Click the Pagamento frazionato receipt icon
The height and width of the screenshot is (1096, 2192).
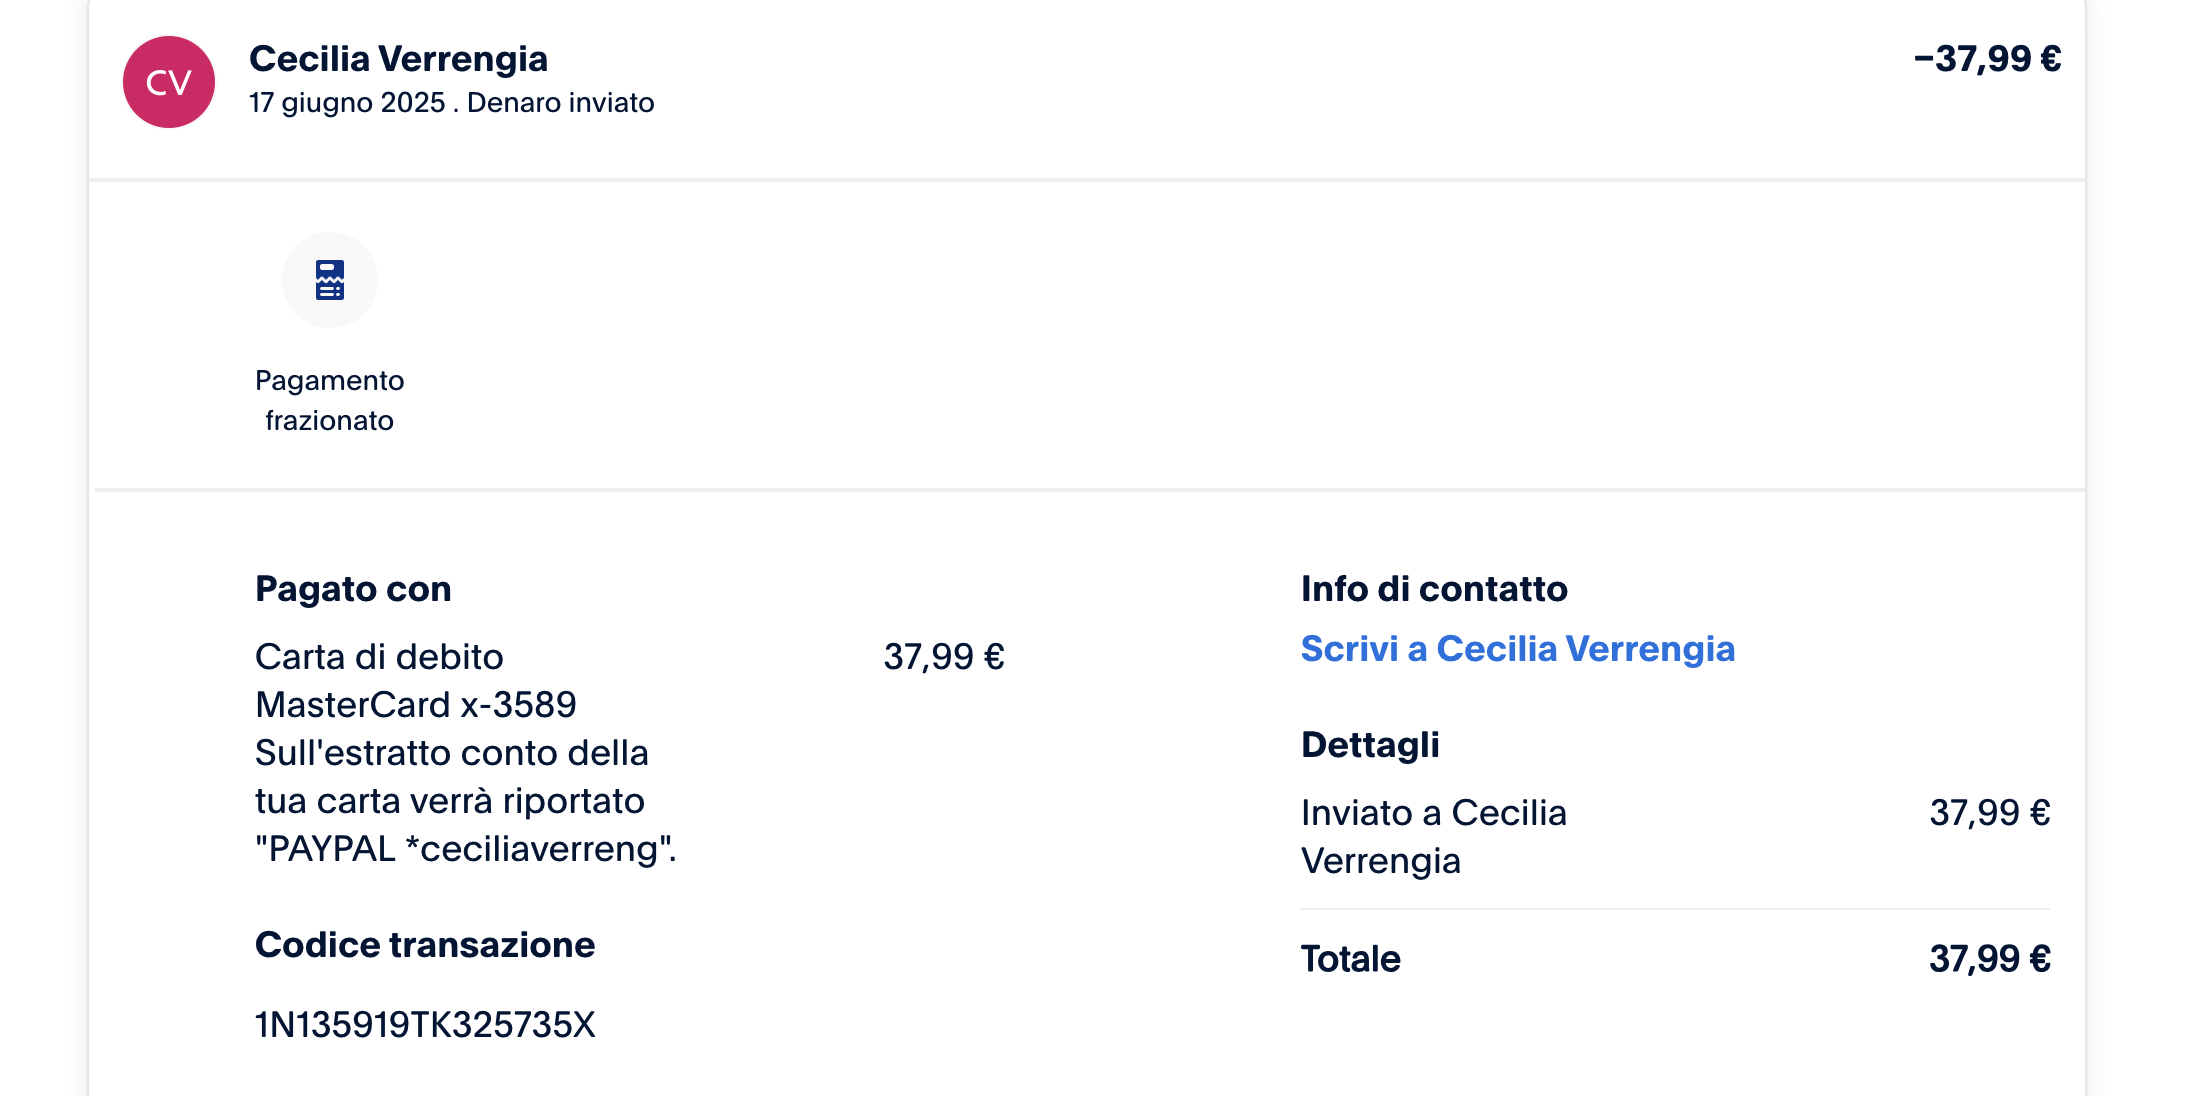tap(330, 280)
